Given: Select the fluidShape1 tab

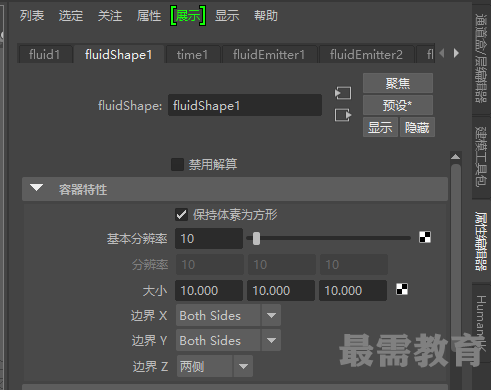Looking at the screenshot, I should click(x=119, y=54).
